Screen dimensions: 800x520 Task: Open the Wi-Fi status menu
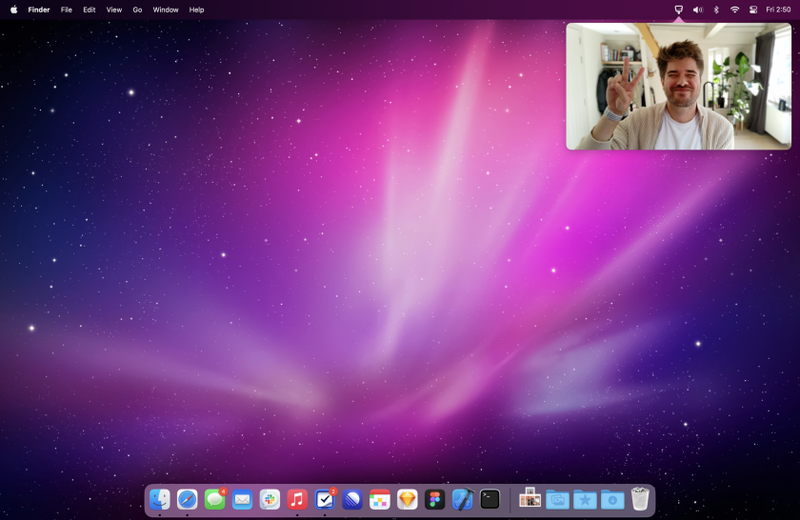(x=734, y=10)
